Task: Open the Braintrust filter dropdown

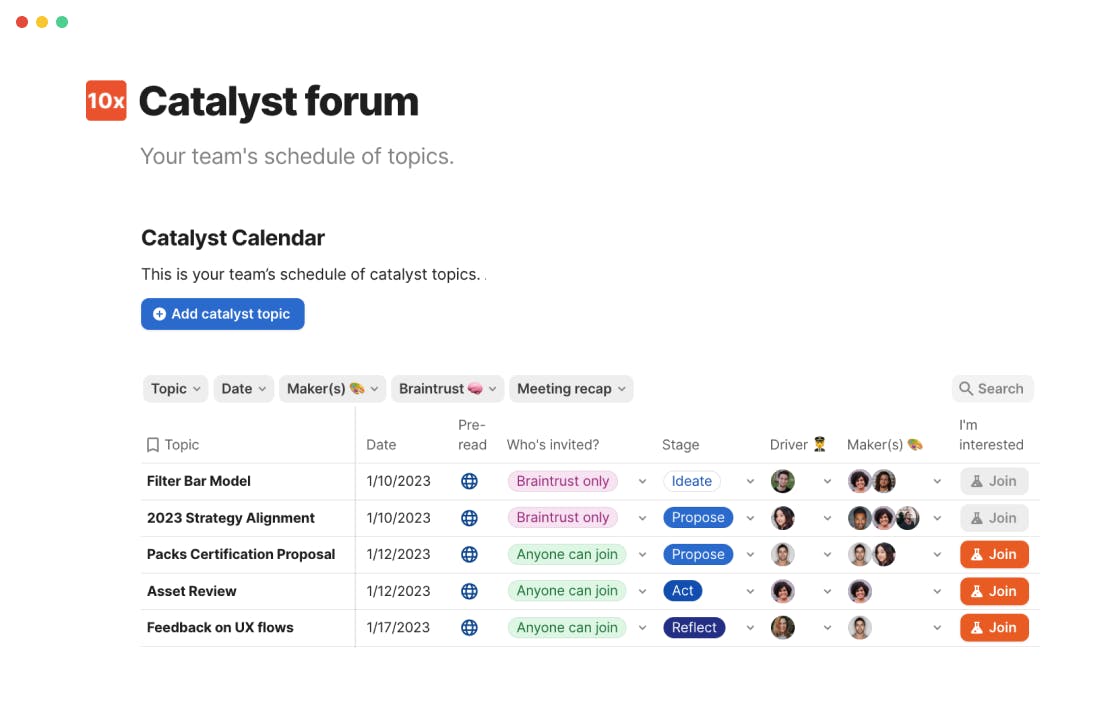Action: (x=447, y=389)
